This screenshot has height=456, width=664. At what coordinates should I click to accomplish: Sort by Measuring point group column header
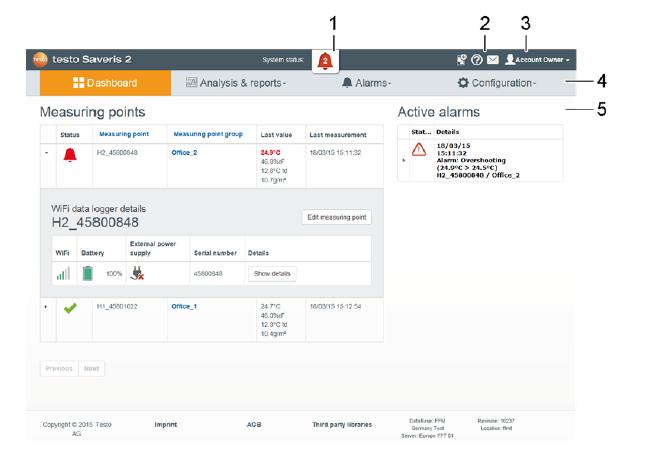(208, 134)
